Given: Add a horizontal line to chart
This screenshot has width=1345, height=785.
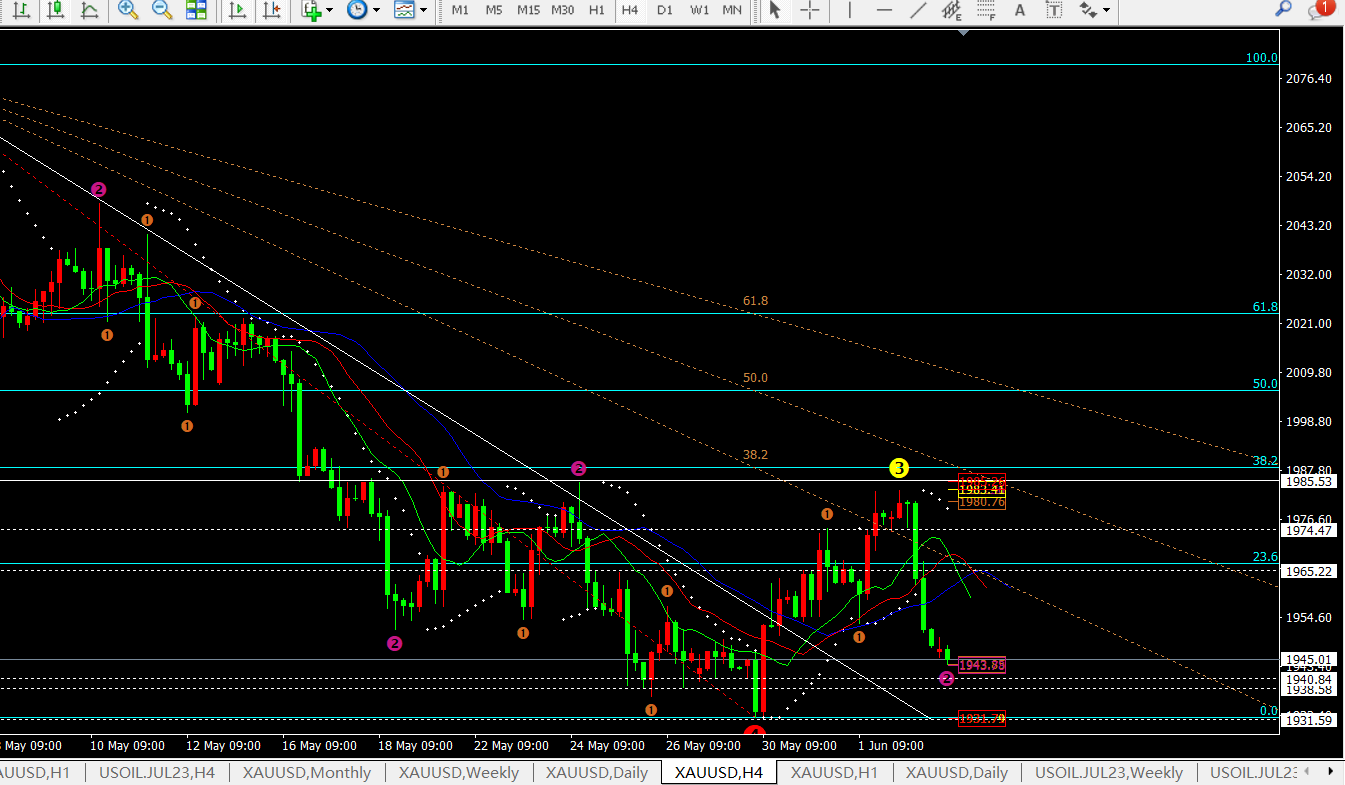Looking at the screenshot, I should [x=883, y=10].
